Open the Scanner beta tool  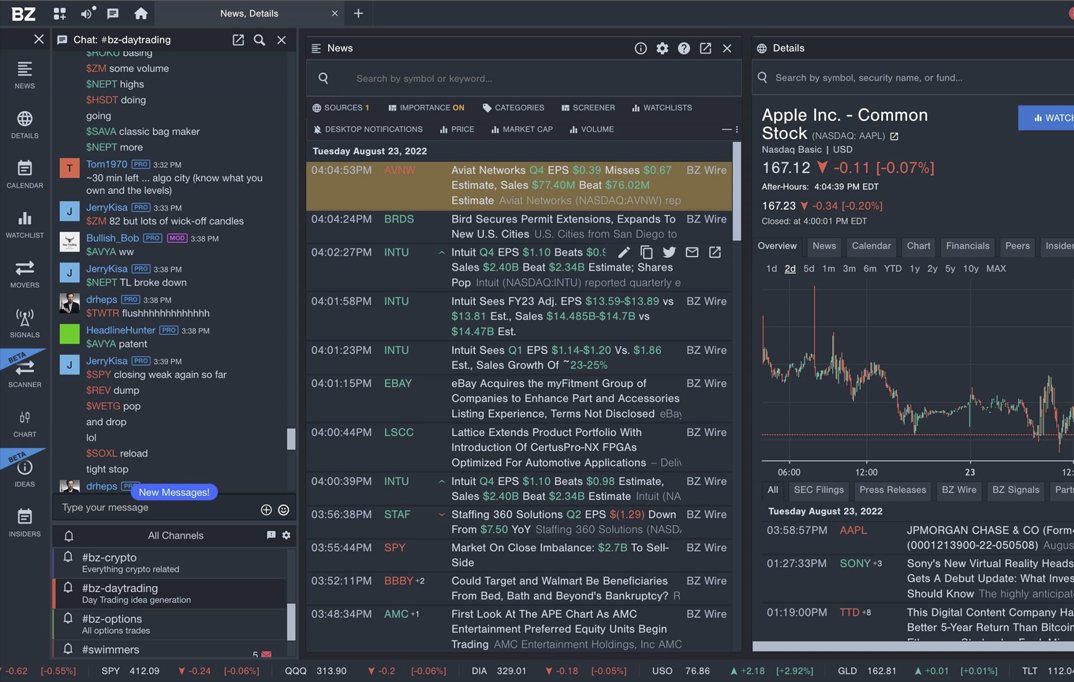(x=25, y=374)
